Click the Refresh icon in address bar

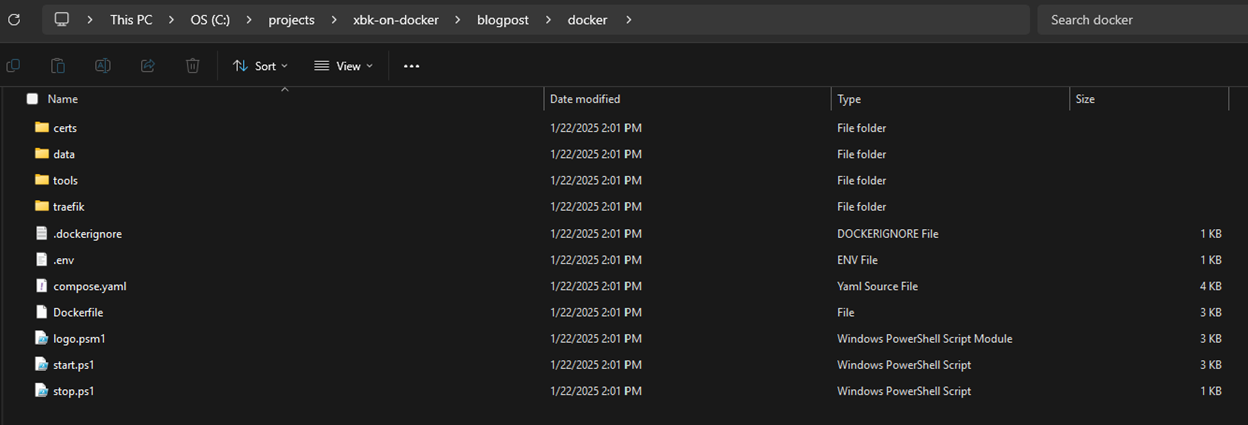(x=14, y=19)
